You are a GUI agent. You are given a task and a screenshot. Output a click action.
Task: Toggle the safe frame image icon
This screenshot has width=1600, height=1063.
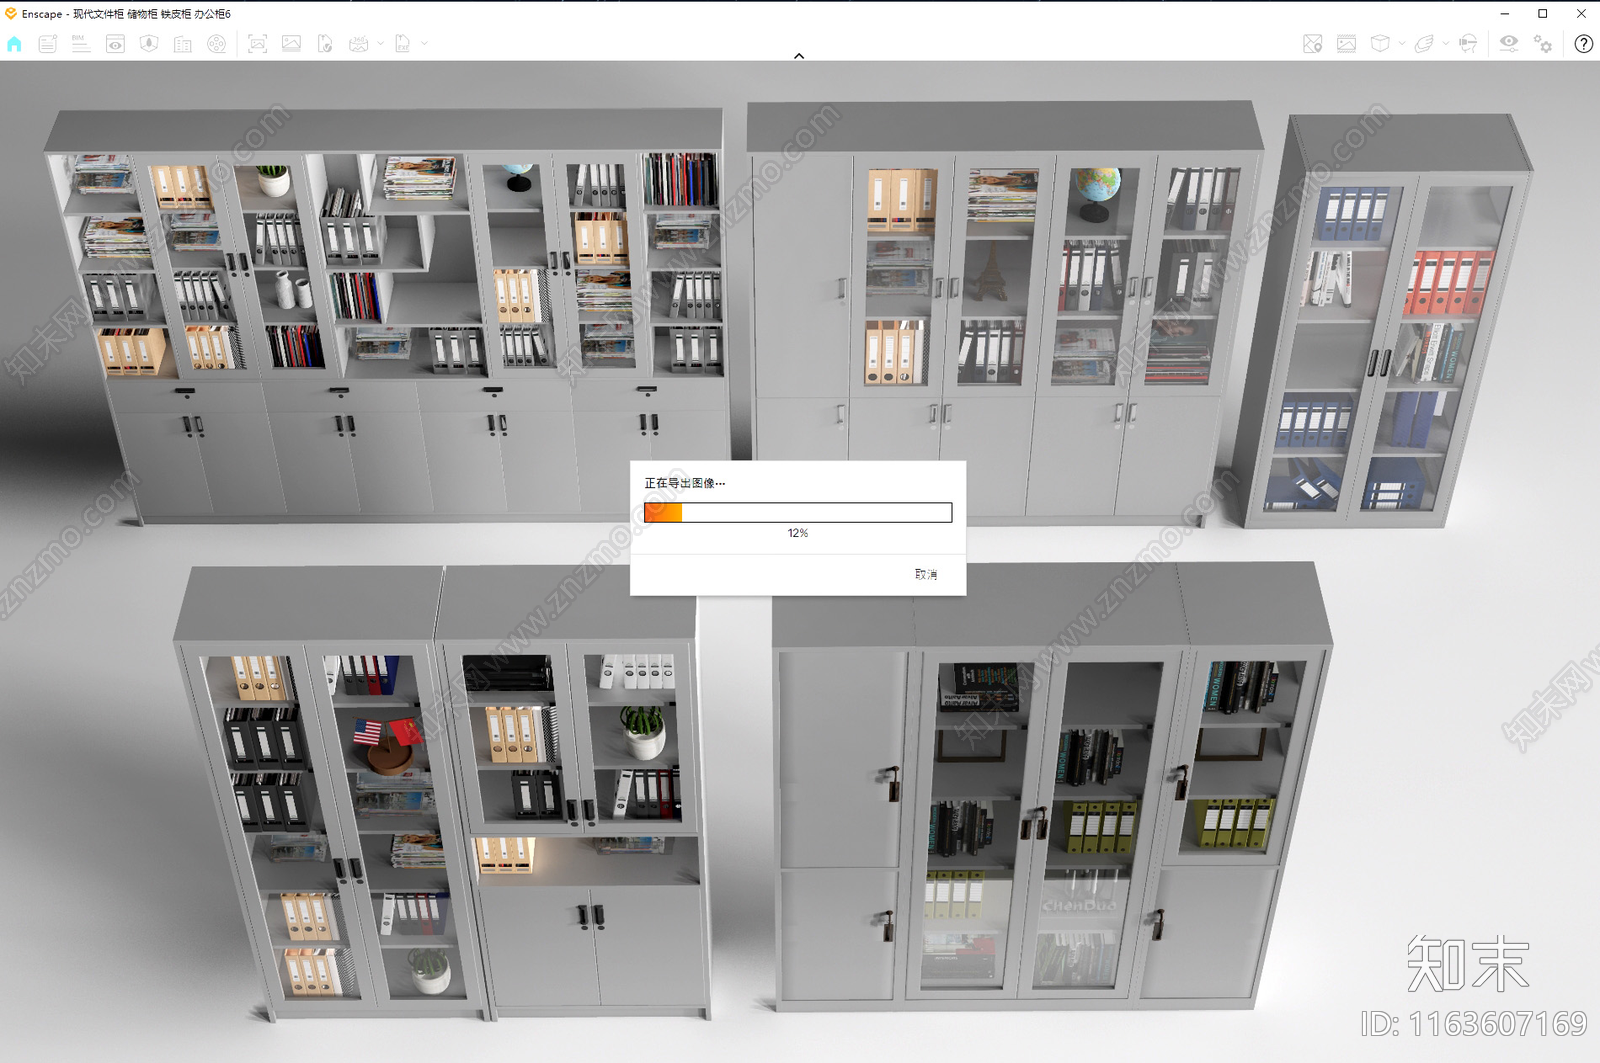click(x=1347, y=44)
